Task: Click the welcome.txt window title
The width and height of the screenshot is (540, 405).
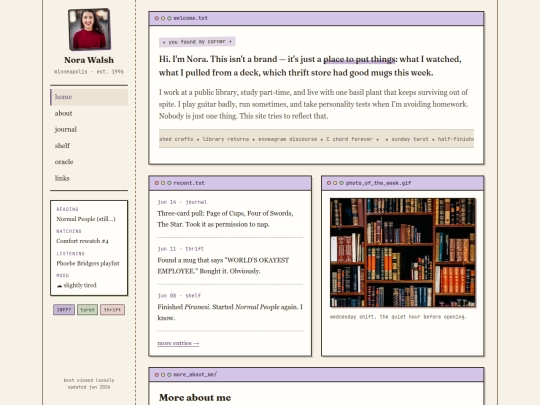Action: [190, 18]
